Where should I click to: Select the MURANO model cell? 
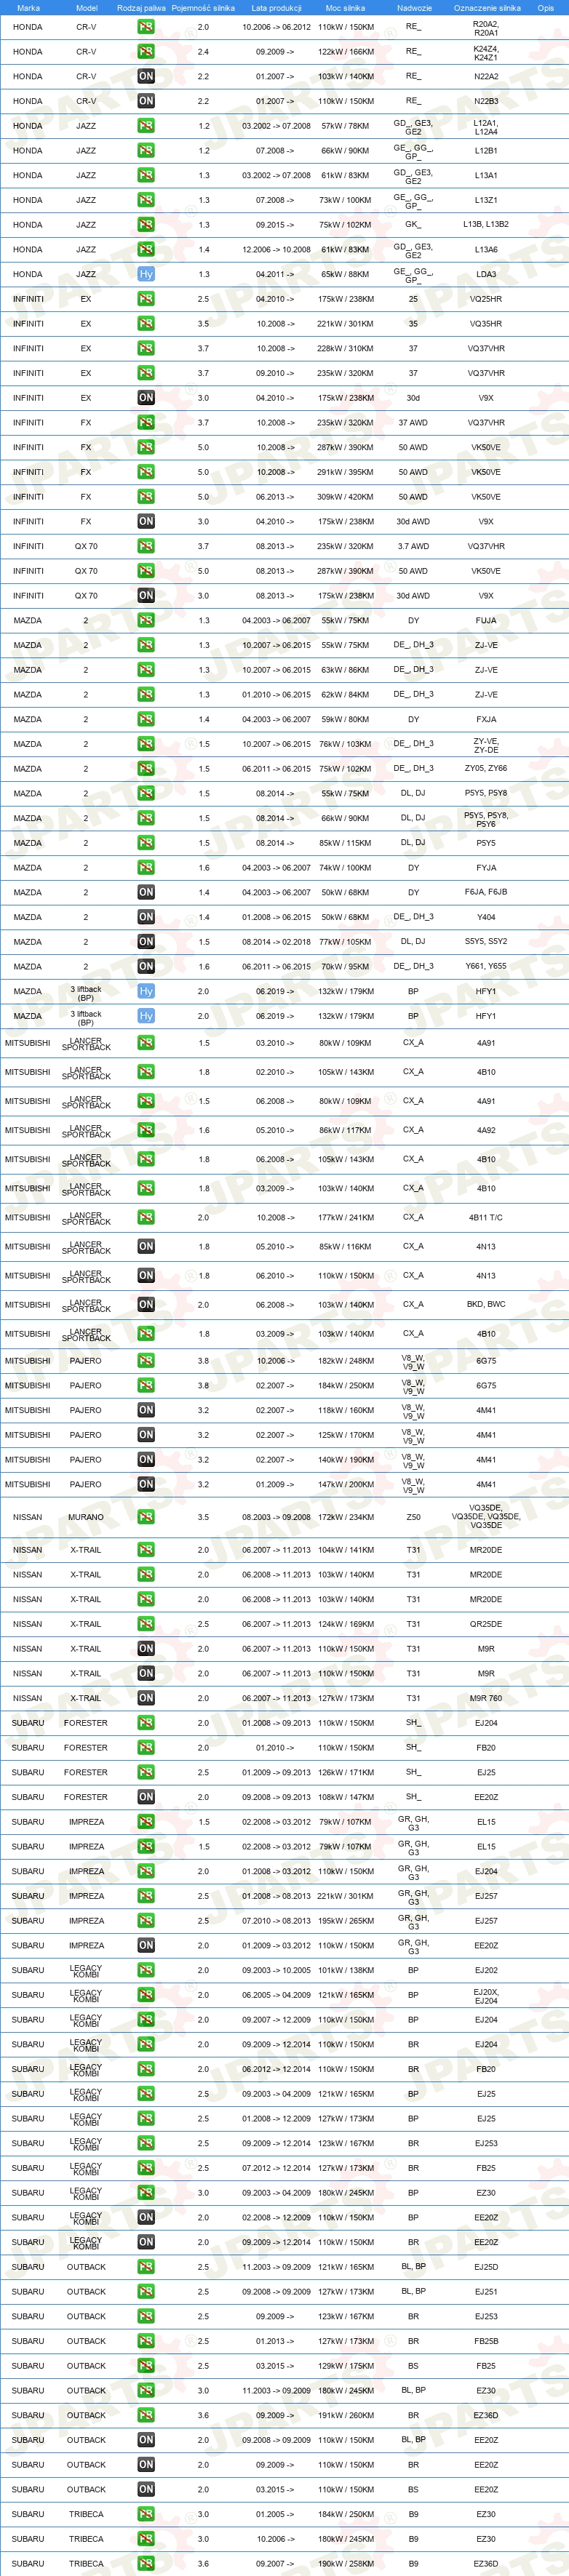tap(86, 1517)
